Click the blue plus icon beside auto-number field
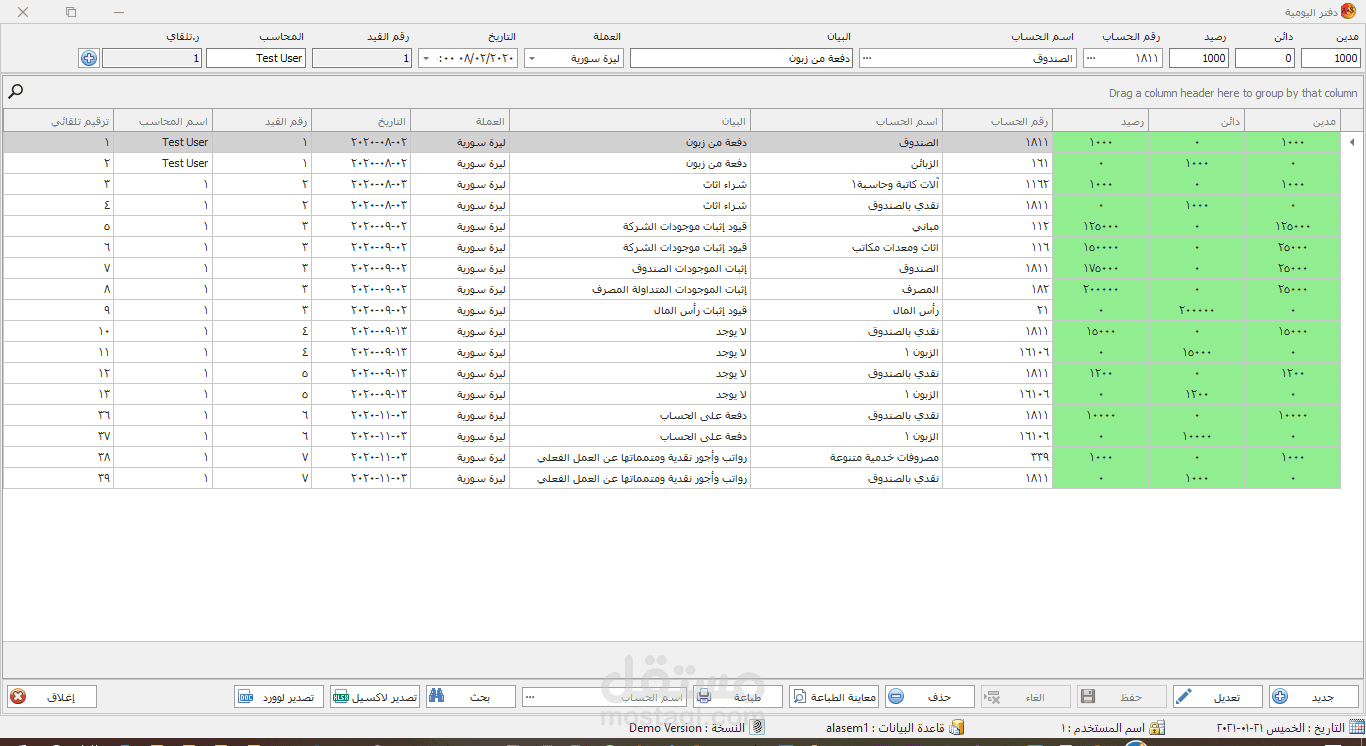The width and height of the screenshot is (1366, 746). [x=89, y=58]
